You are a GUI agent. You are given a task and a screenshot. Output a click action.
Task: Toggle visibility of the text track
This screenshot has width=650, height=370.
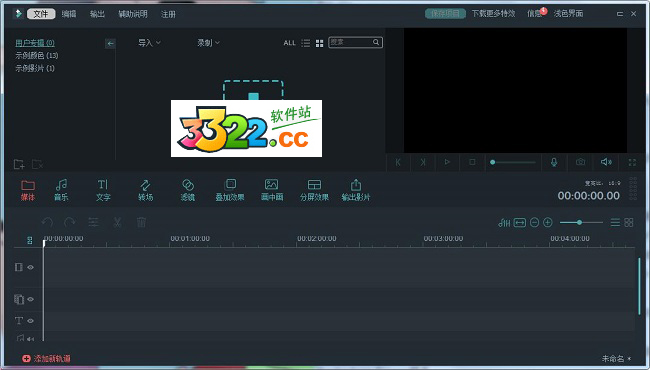coord(31,321)
